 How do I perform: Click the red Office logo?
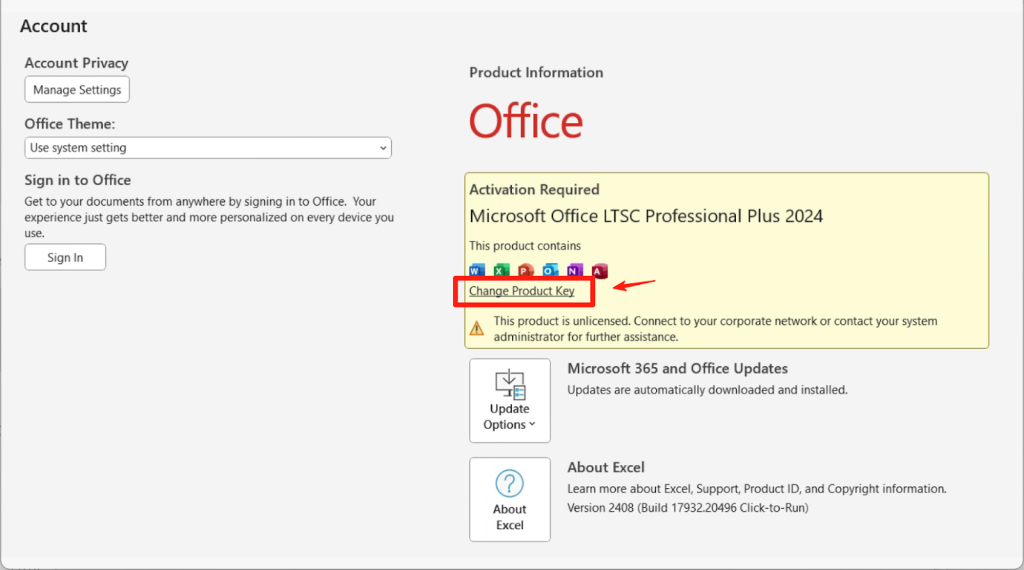point(526,122)
